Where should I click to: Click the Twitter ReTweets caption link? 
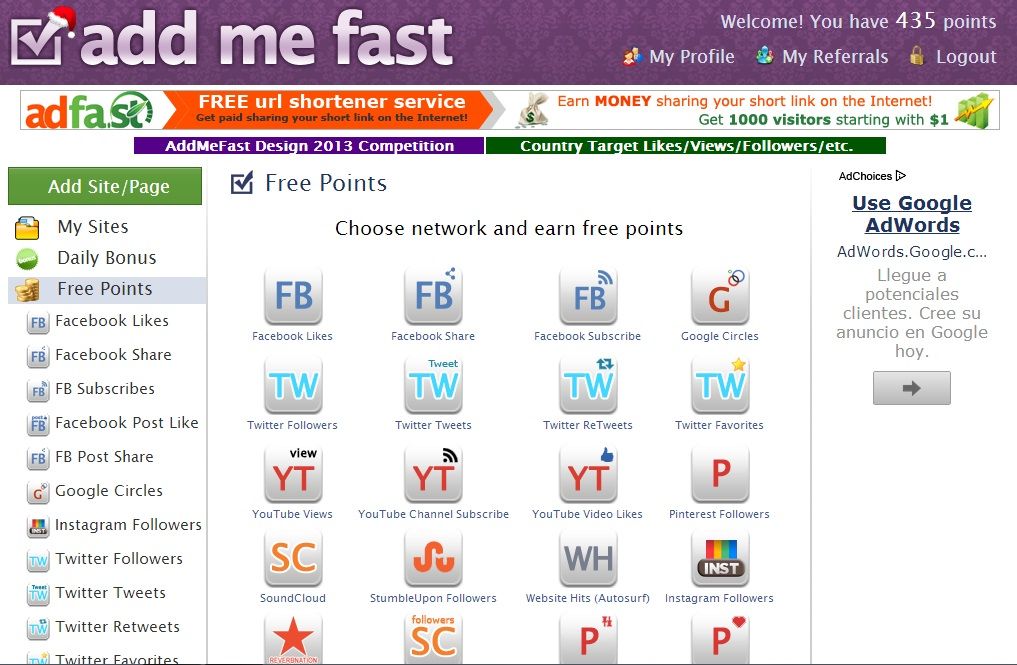point(588,425)
